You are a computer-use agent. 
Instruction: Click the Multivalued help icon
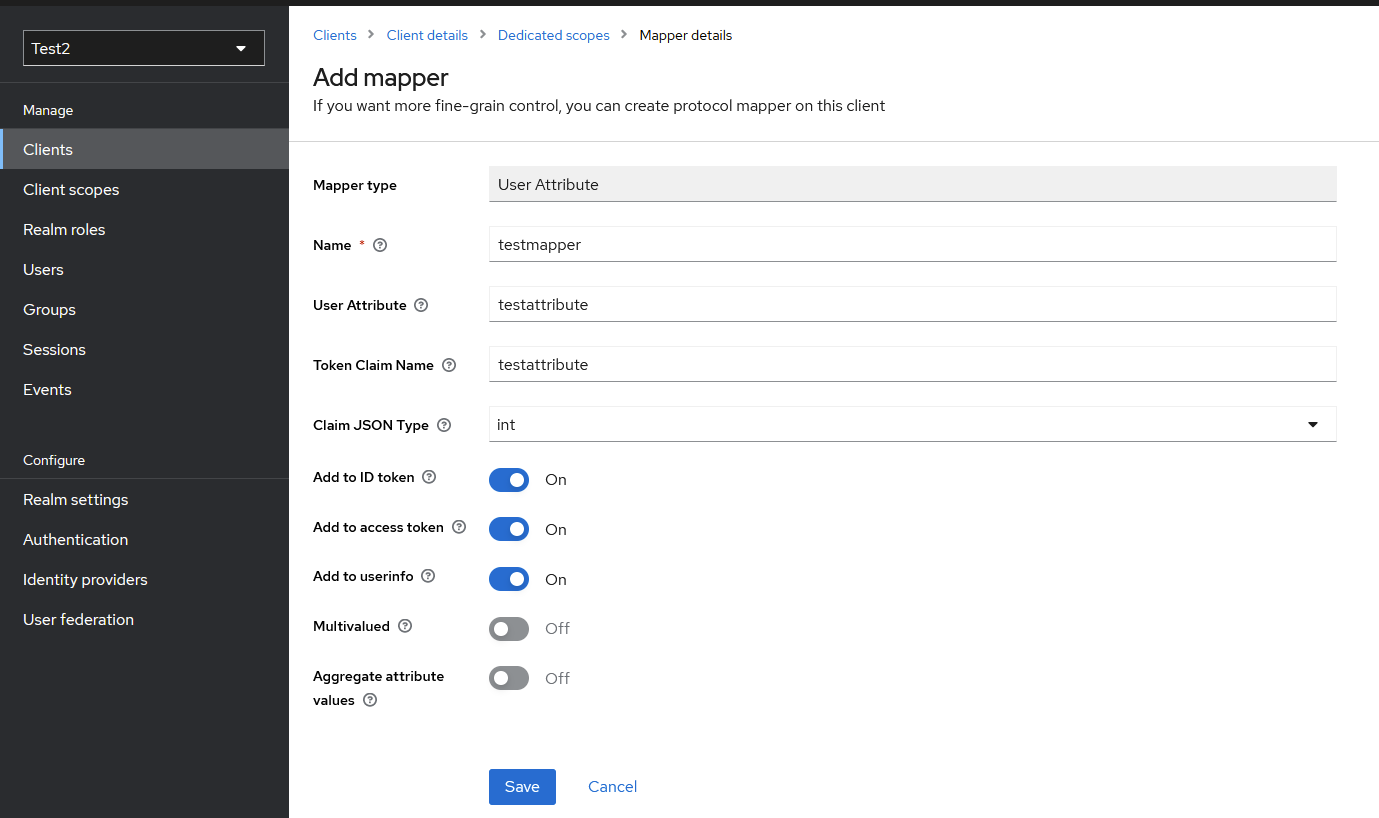(x=404, y=625)
